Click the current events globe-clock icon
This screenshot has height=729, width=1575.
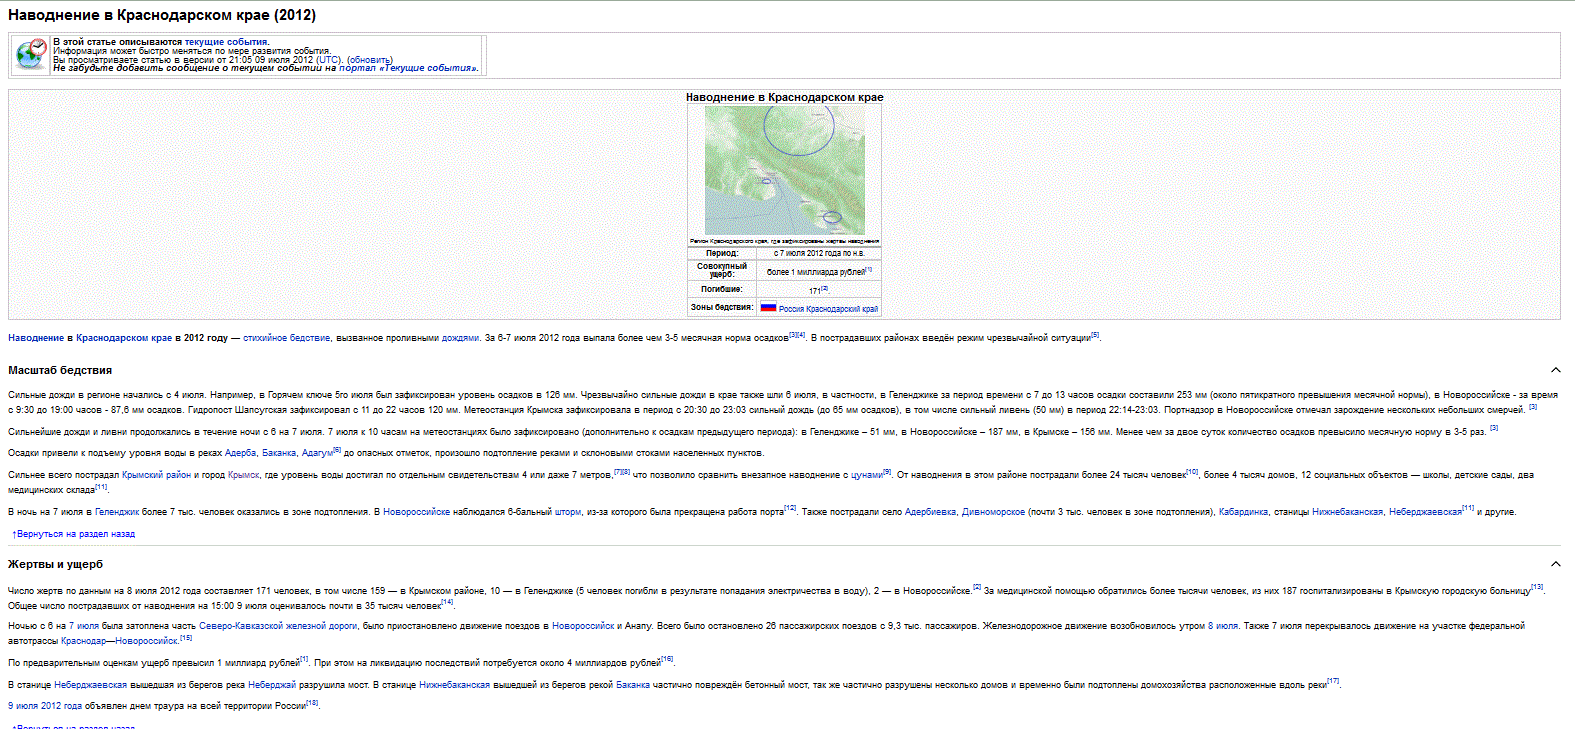pos(31,54)
